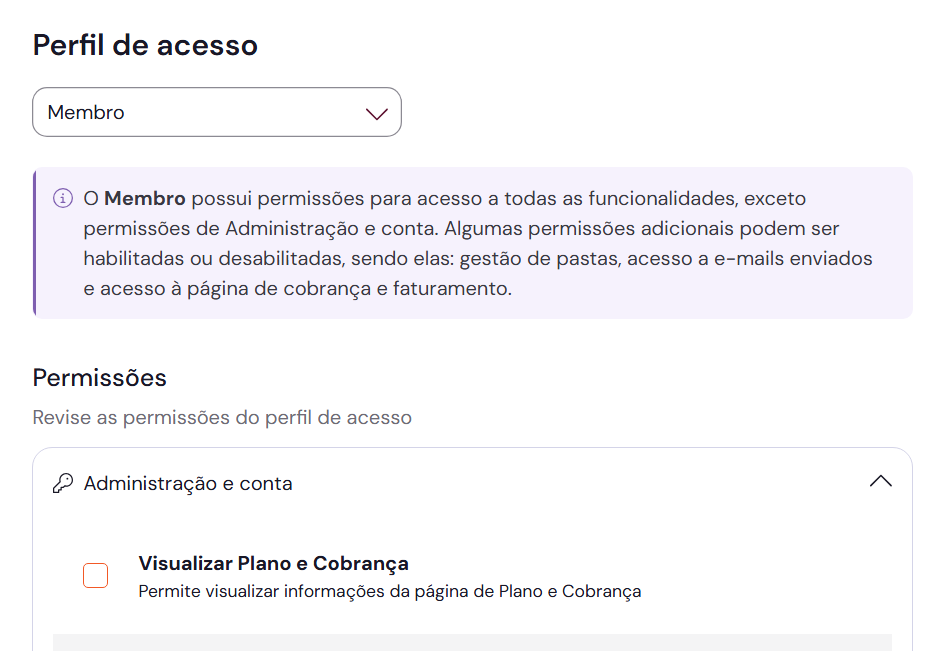Click the bold Membro word in the info banner

click(x=145, y=198)
